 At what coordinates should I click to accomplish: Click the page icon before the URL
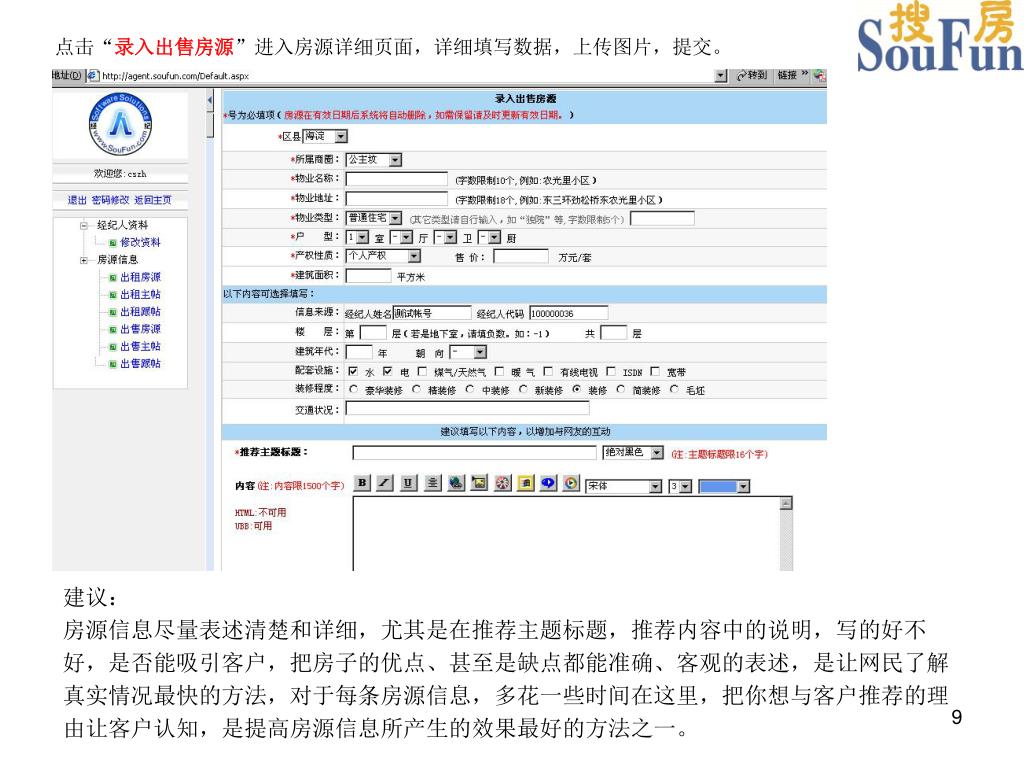(92, 76)
